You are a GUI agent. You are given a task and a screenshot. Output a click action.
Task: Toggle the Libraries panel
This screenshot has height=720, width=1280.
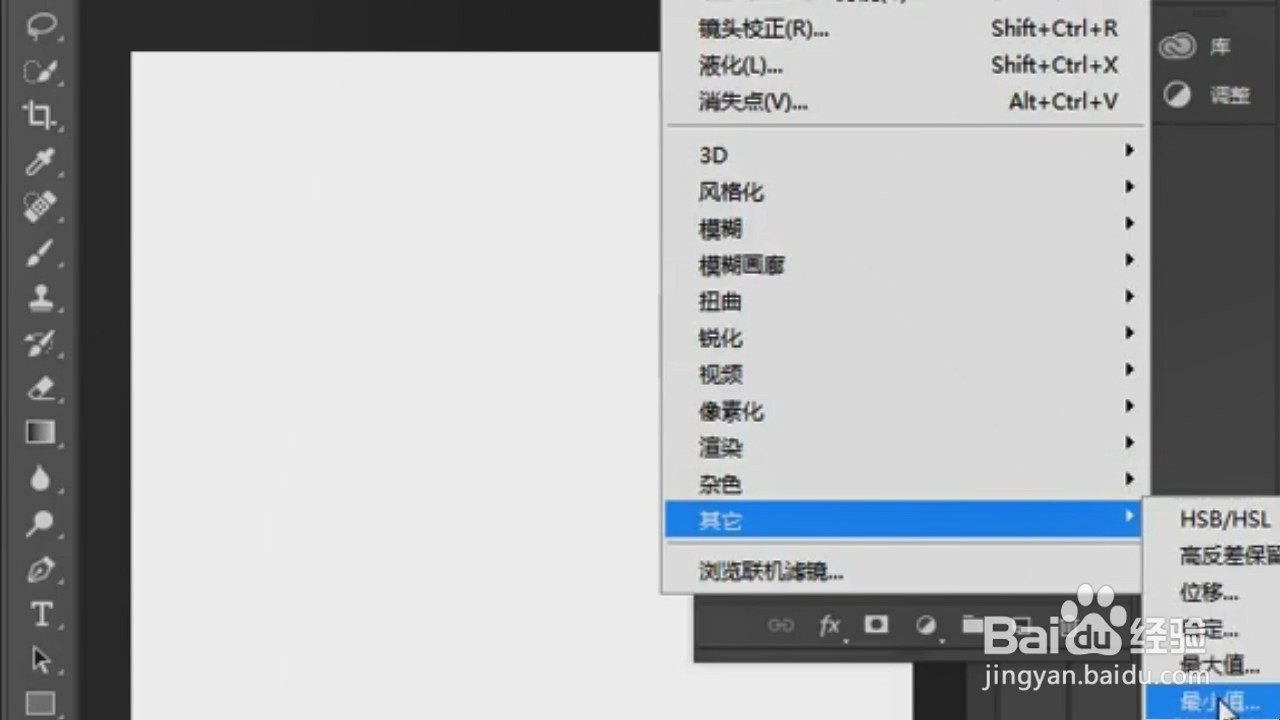click(1178, 46)
